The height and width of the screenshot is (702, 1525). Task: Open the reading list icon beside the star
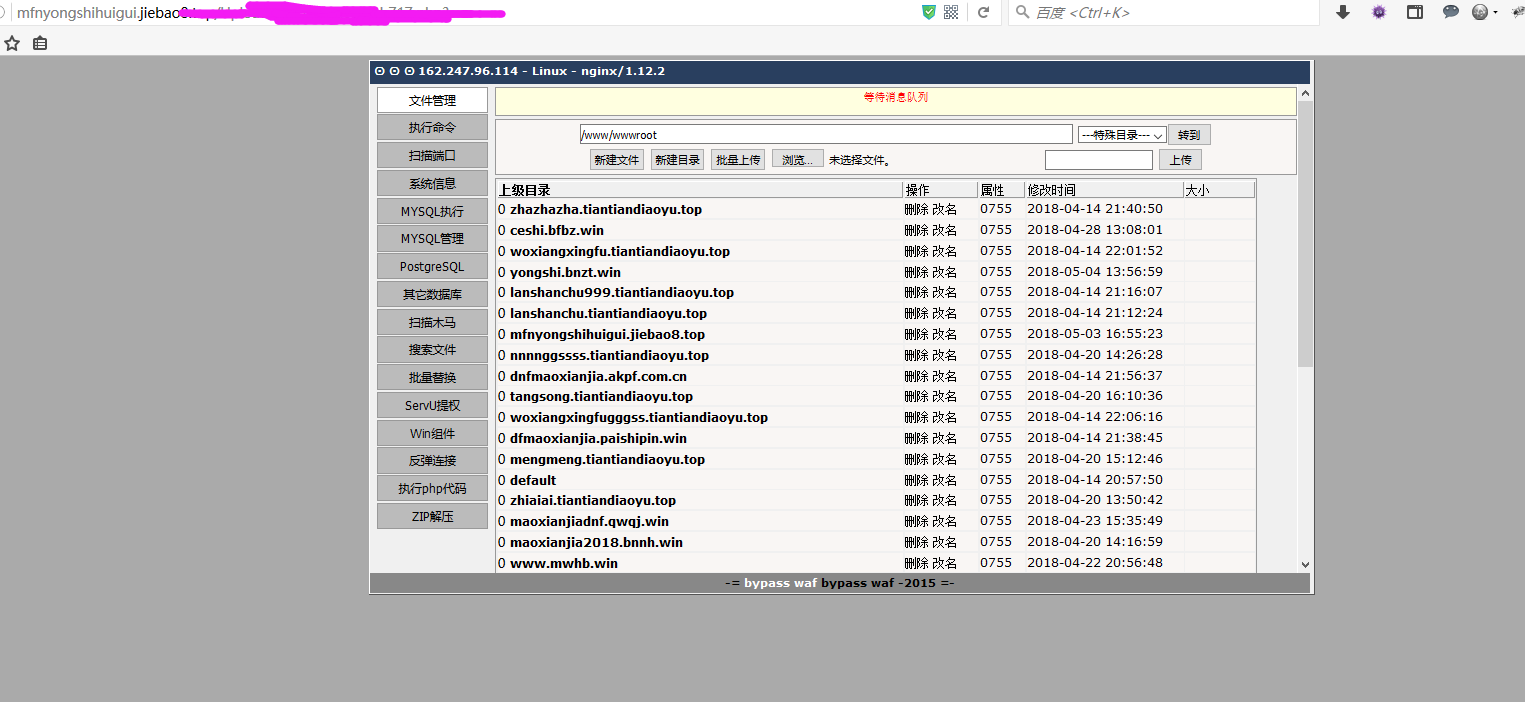40,43
